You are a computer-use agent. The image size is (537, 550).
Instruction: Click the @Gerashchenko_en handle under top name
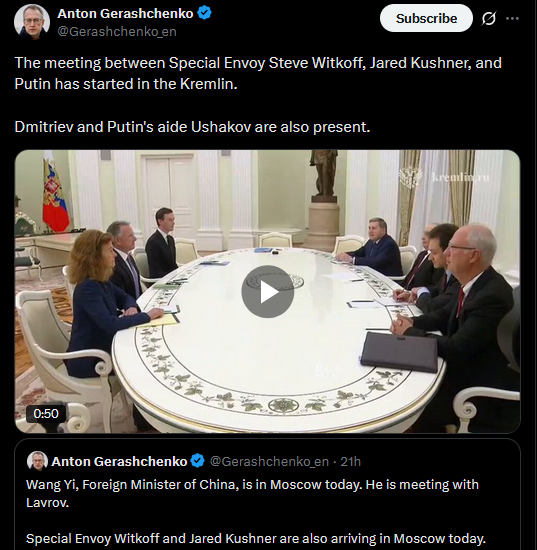[x=117, y=32]
